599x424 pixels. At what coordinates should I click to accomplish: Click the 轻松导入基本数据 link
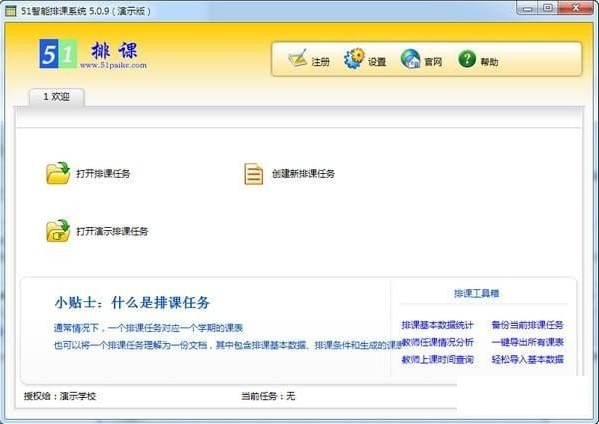click(528, 359)
